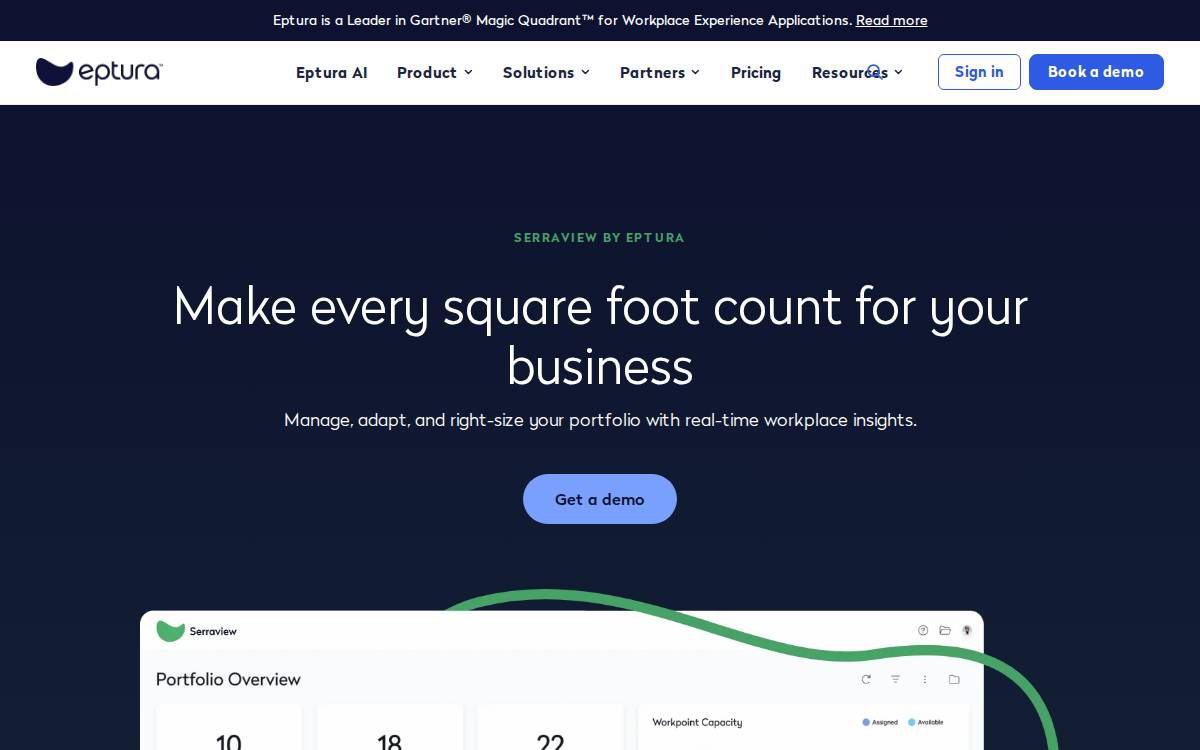Image resolution: width=1200 pixels, height=750 pixels.
Task: Open the Pricing page
Action: [x=756, y=72]
